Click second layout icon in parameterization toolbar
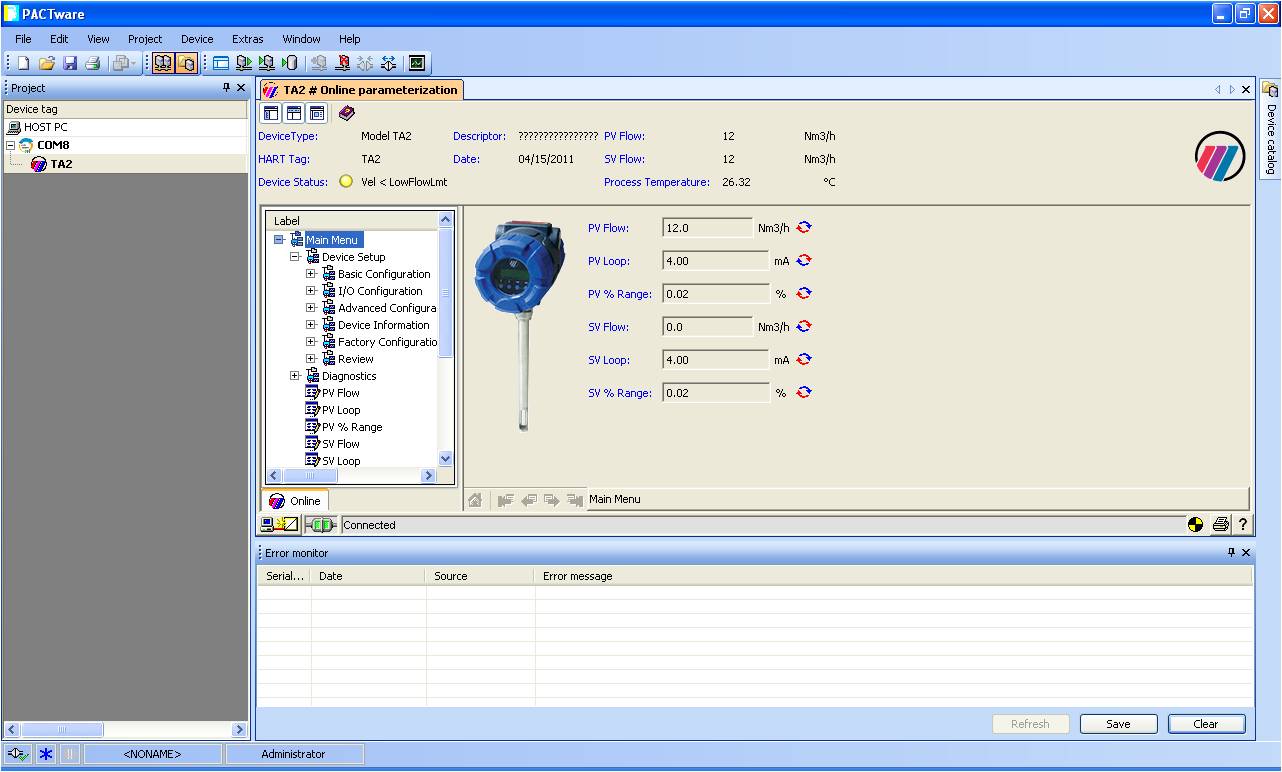 click(294, 113)
